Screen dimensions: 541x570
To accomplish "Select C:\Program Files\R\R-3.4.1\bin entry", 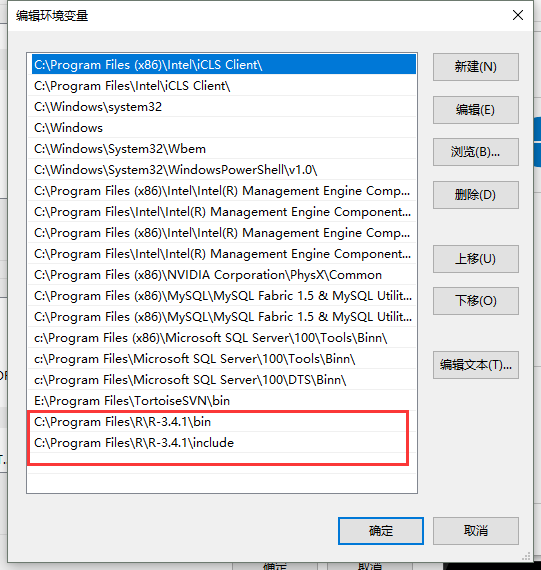I will pos(222,422).
